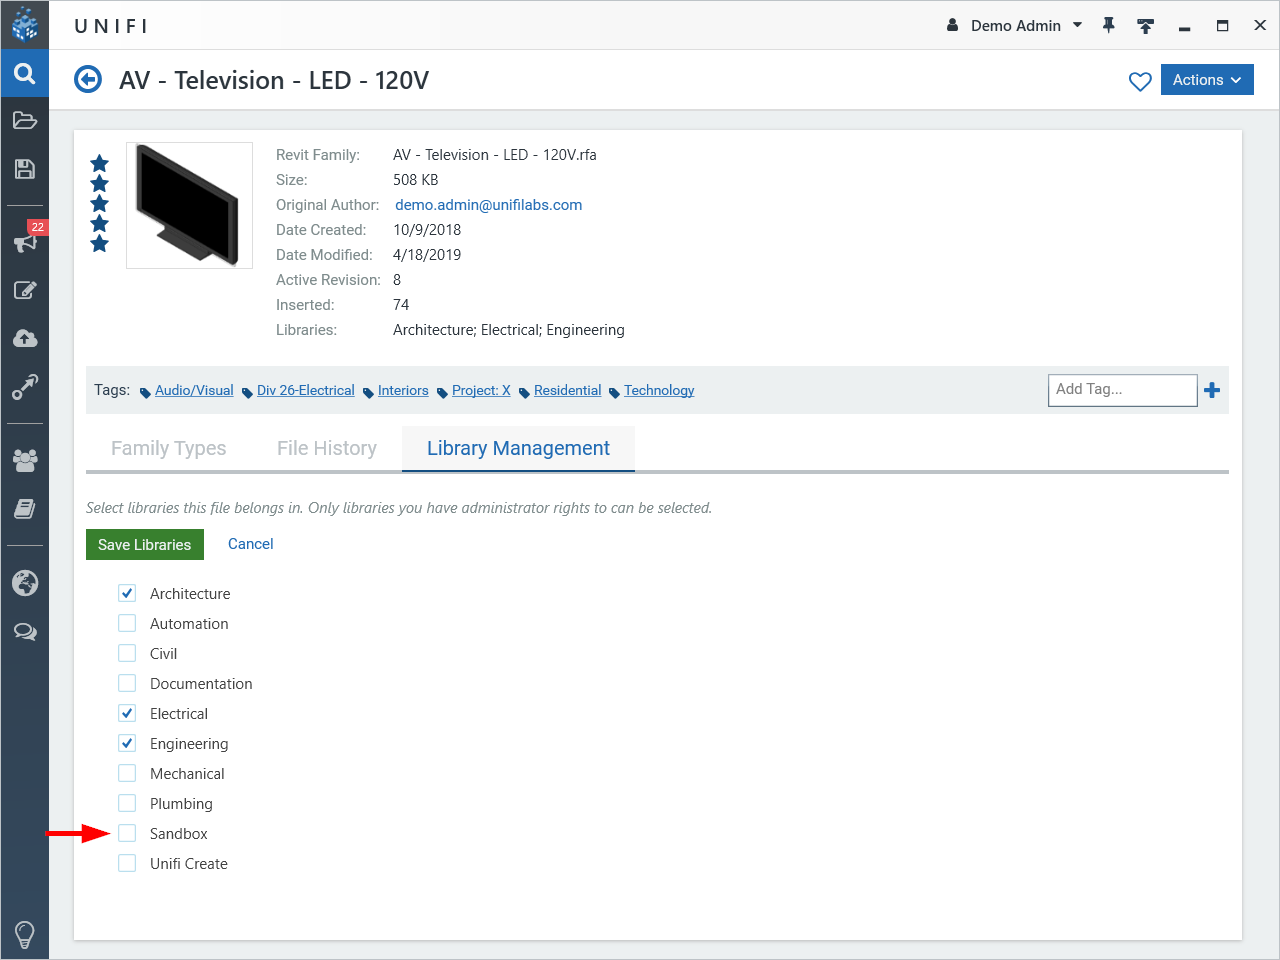
Task: Open the Actions dropdown button
Action: pos(1207,80)
